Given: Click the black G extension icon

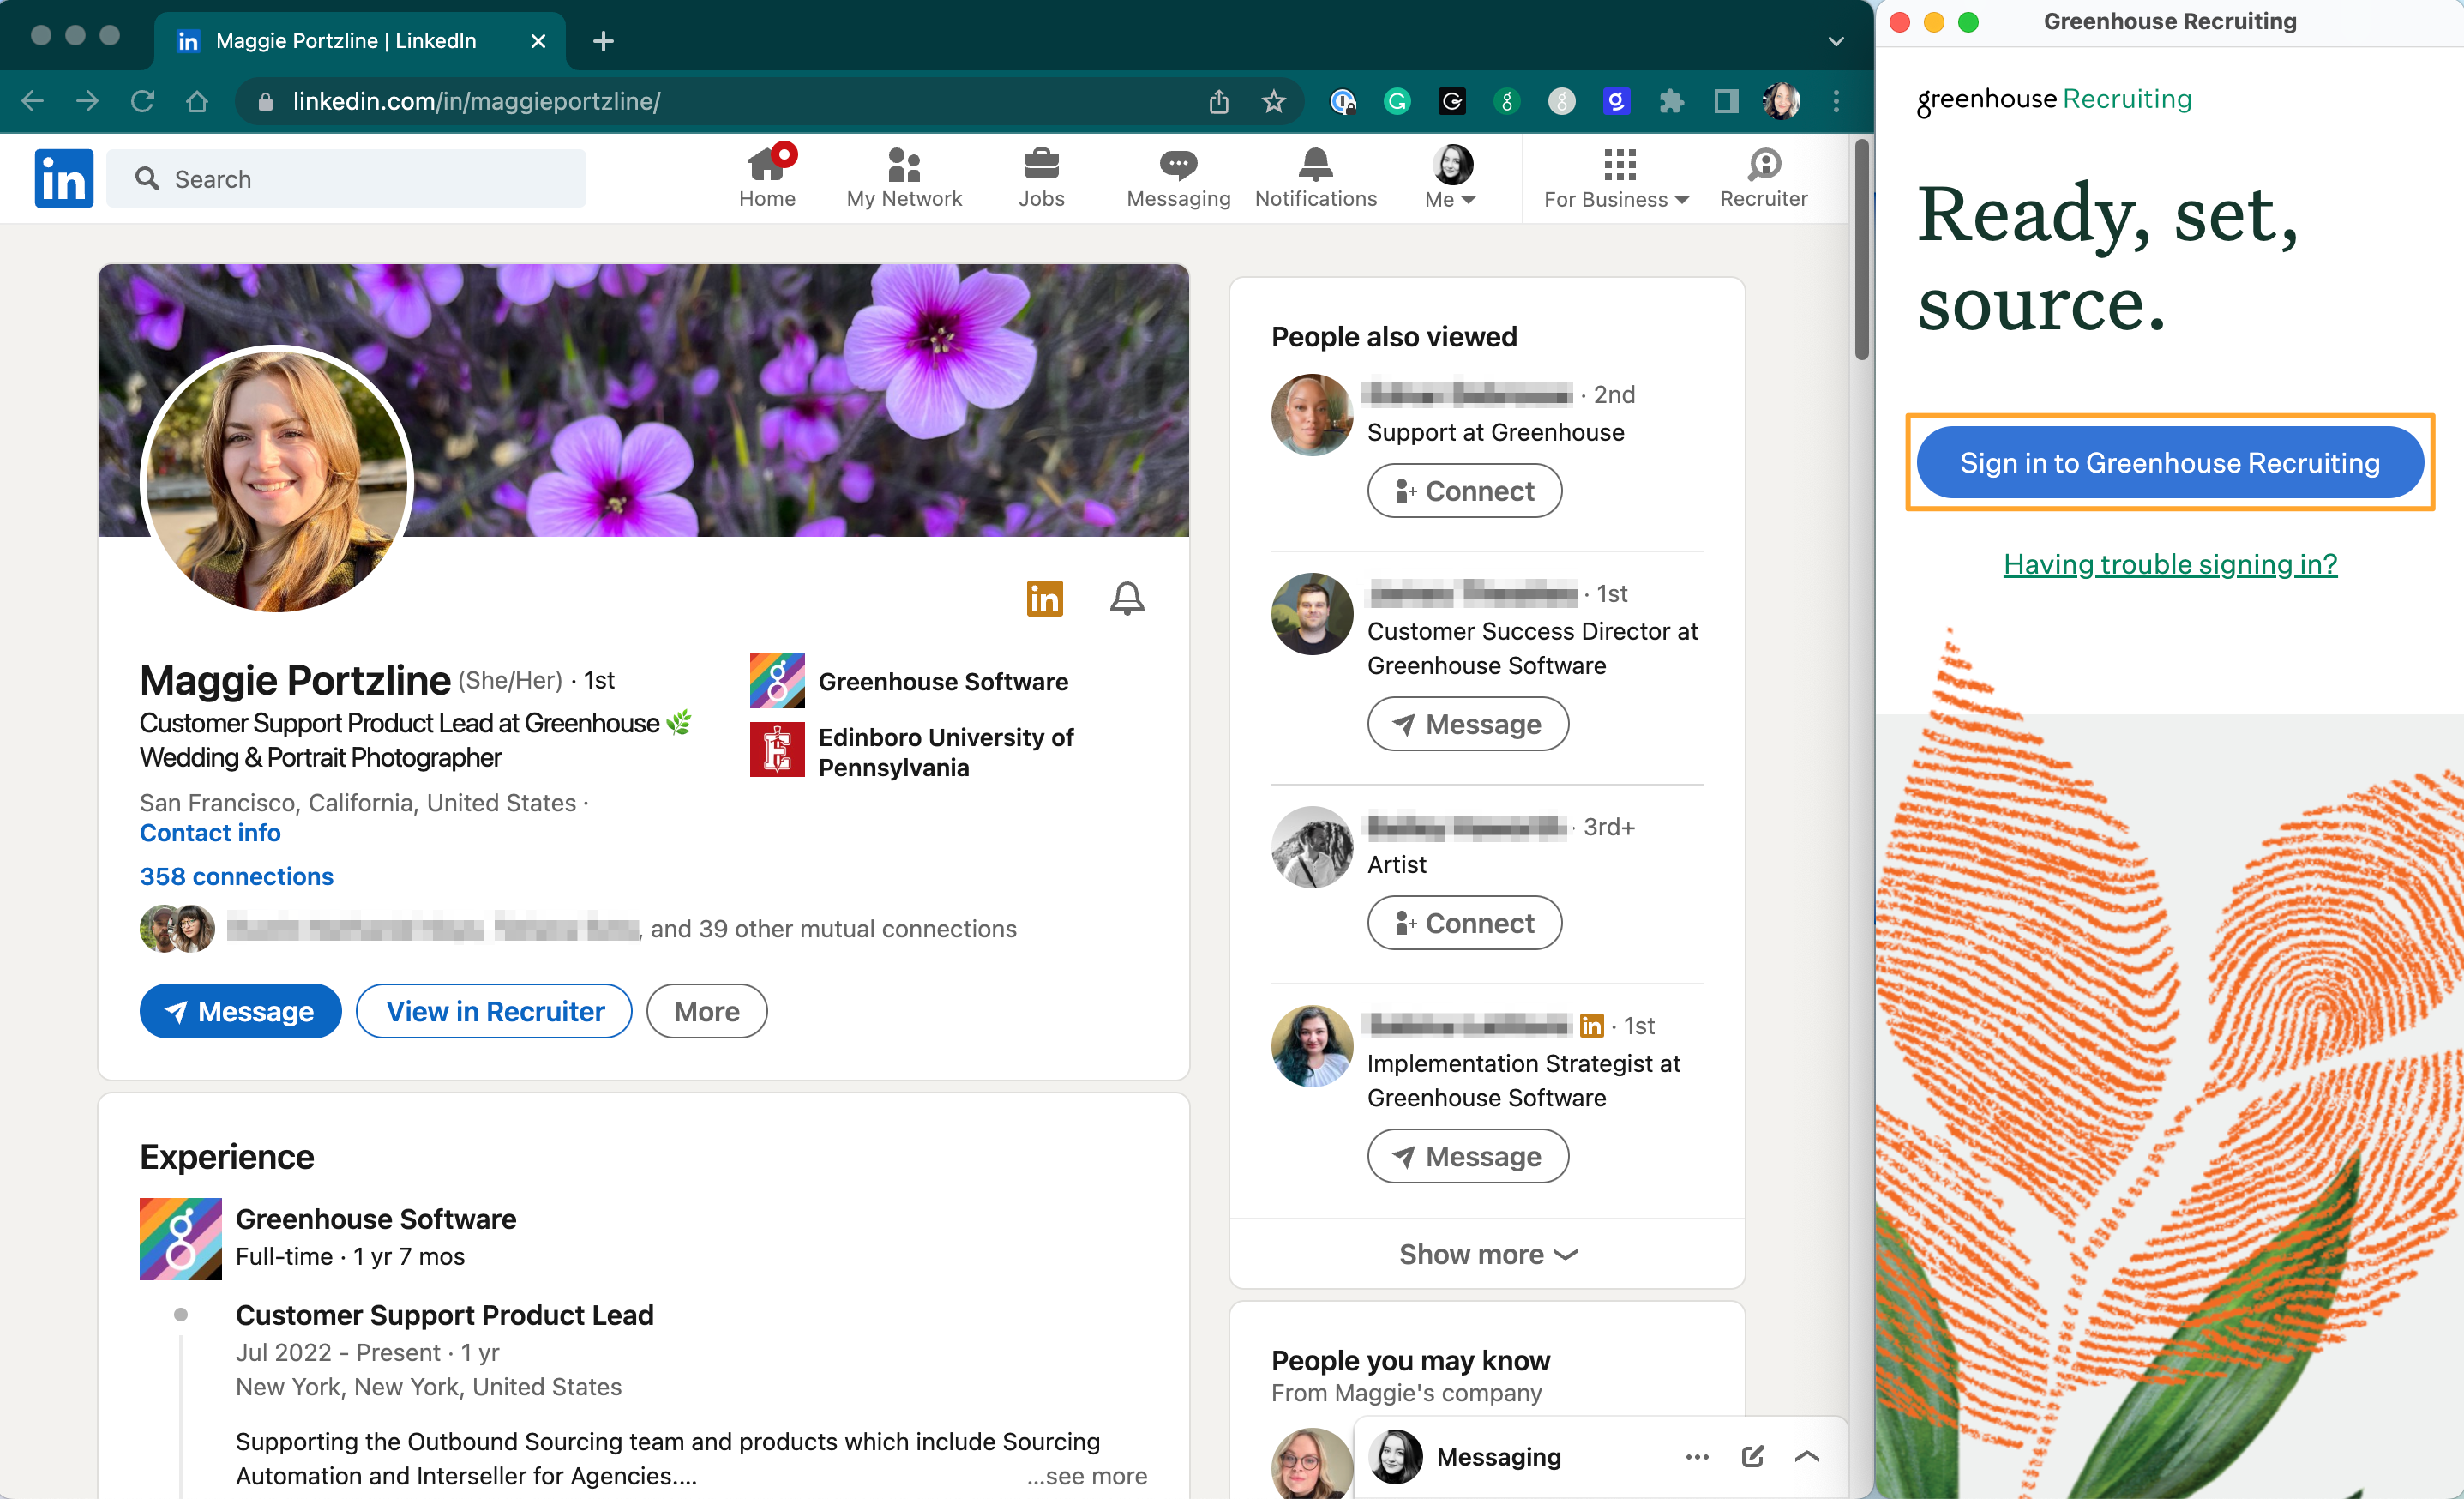Looking at the screenshot, I should tap(1452, 101).
